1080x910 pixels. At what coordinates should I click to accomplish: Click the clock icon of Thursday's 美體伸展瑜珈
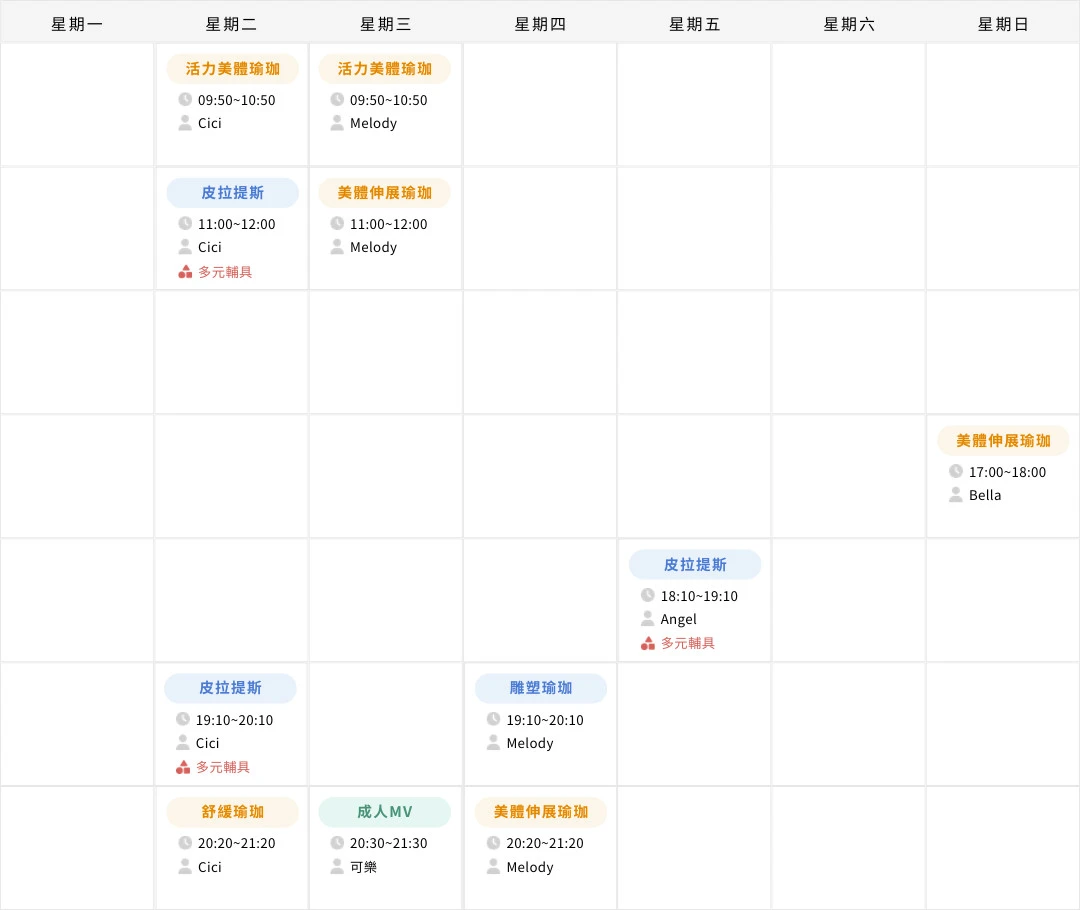click(492, 843)
